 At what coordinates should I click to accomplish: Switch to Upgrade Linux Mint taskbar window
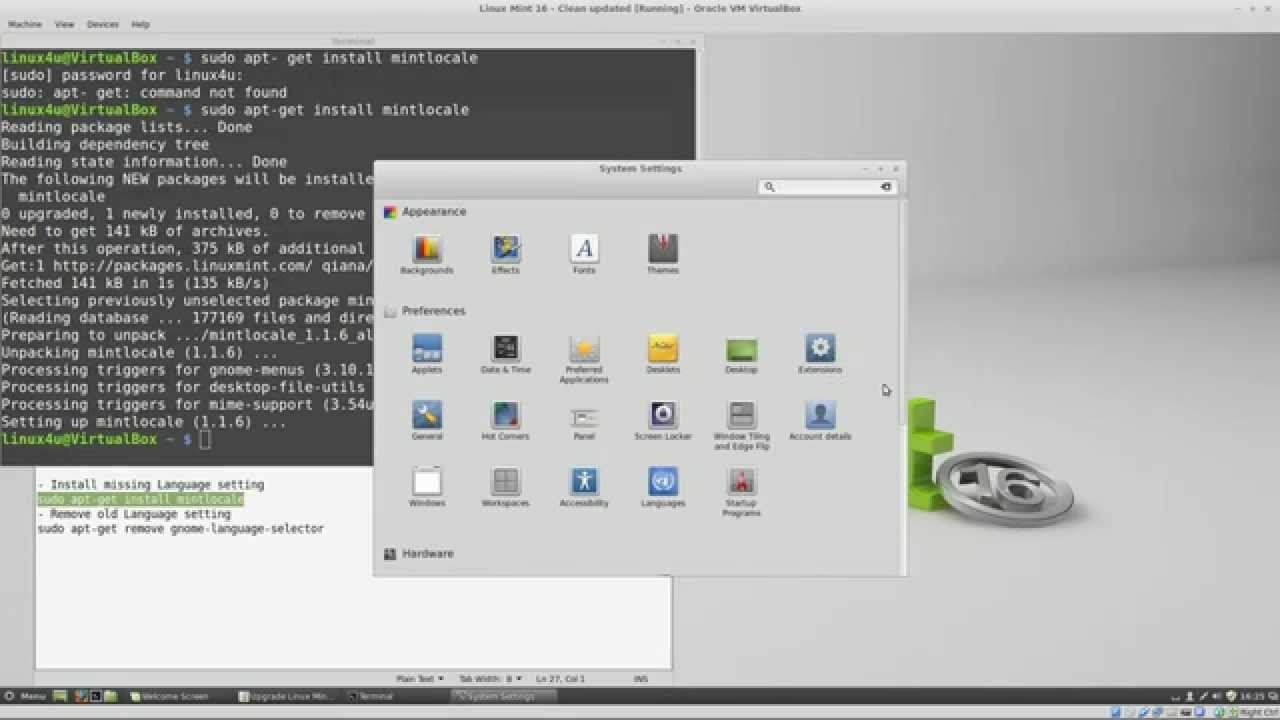pos(287,696)
